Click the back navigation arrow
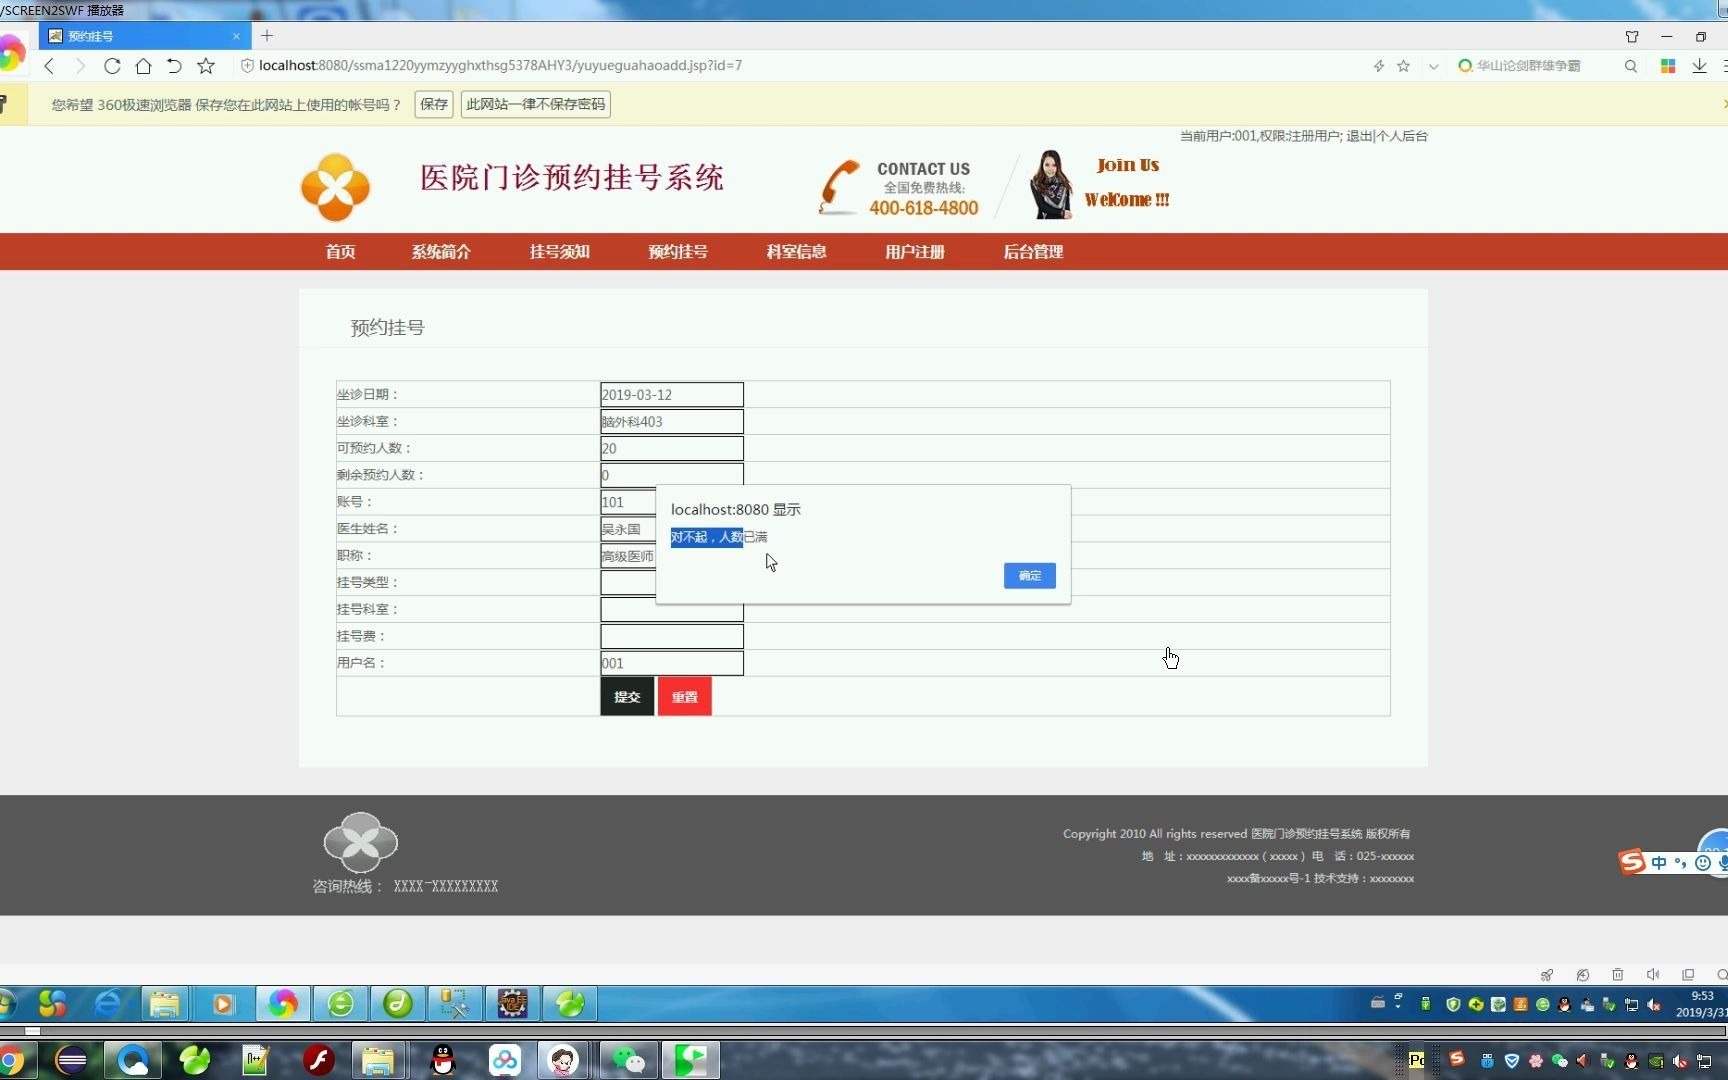This screenshot has height=1080, width=1728. [49, 66]
